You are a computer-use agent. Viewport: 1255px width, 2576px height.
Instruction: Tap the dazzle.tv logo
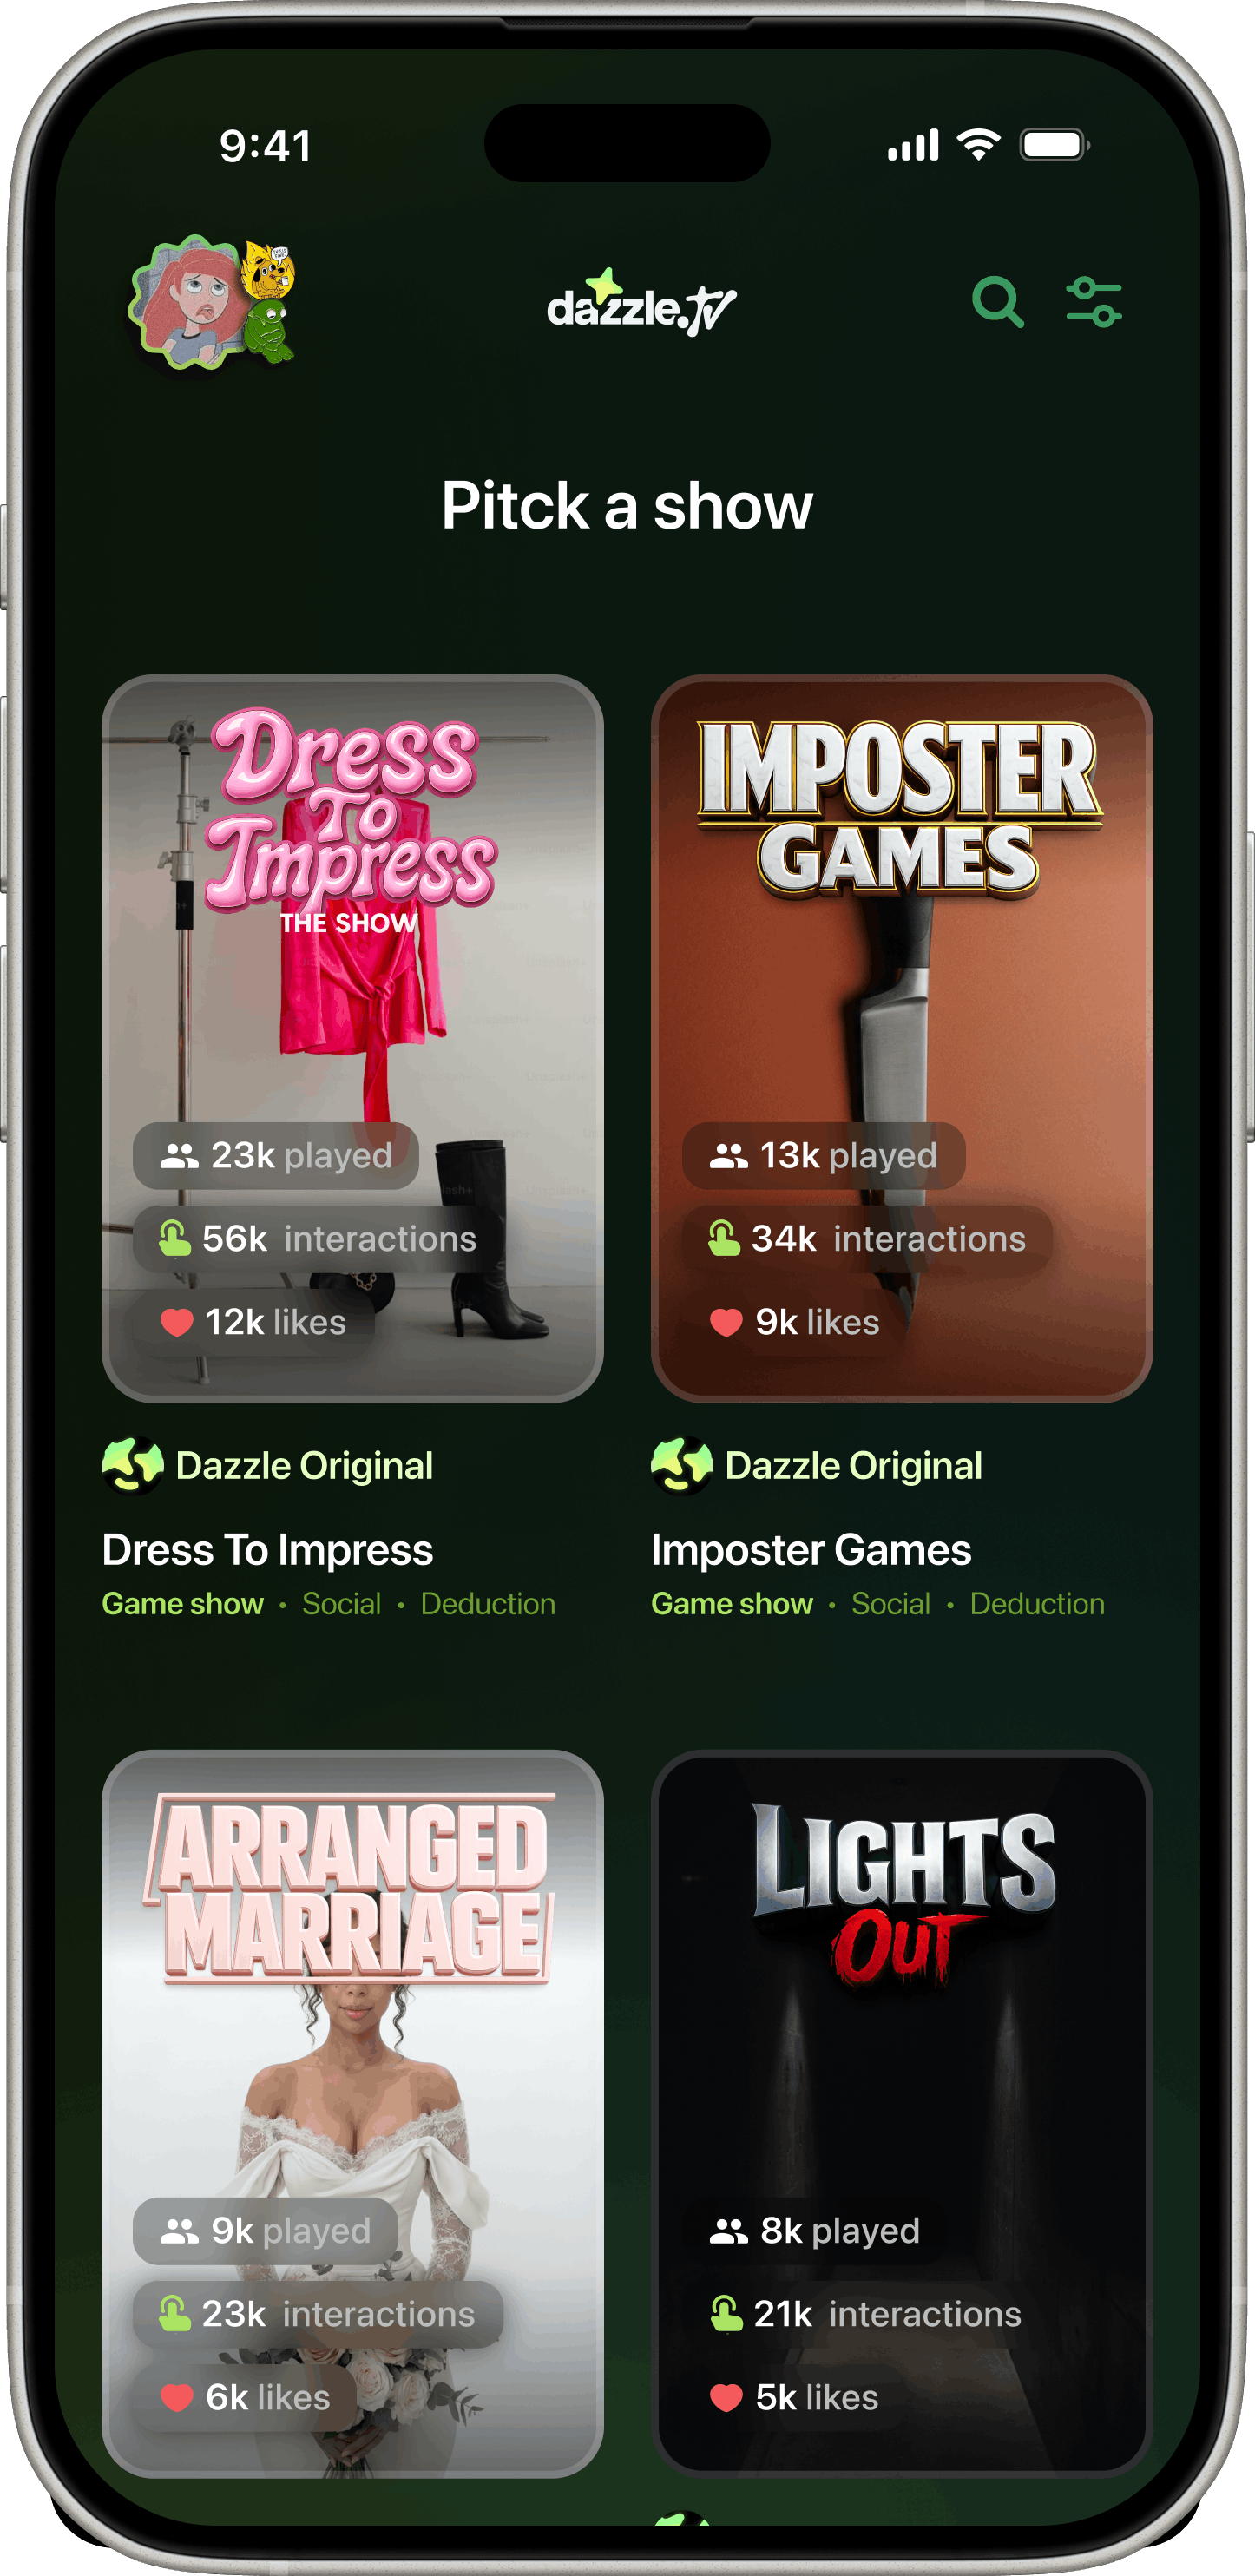click(640, 302)
